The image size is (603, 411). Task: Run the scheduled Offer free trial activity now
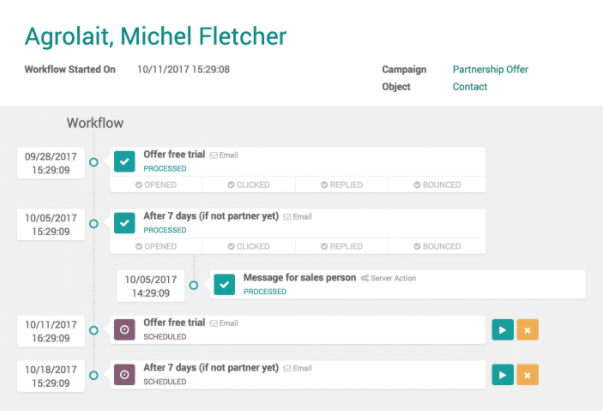(x=503, y=330)
